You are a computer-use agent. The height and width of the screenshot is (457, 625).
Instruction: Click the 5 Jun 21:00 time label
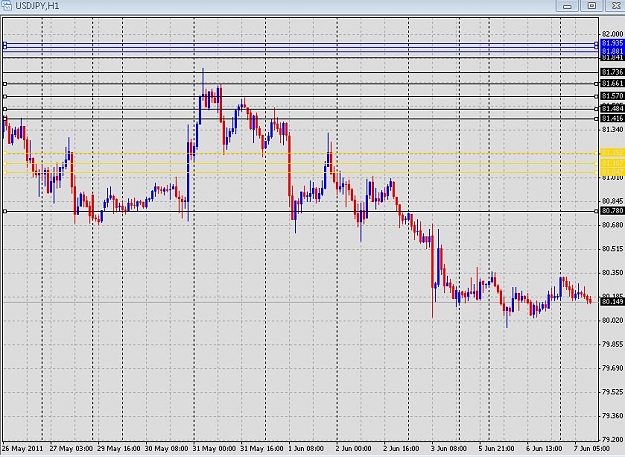pyautogui.click(x=497, y=449)
